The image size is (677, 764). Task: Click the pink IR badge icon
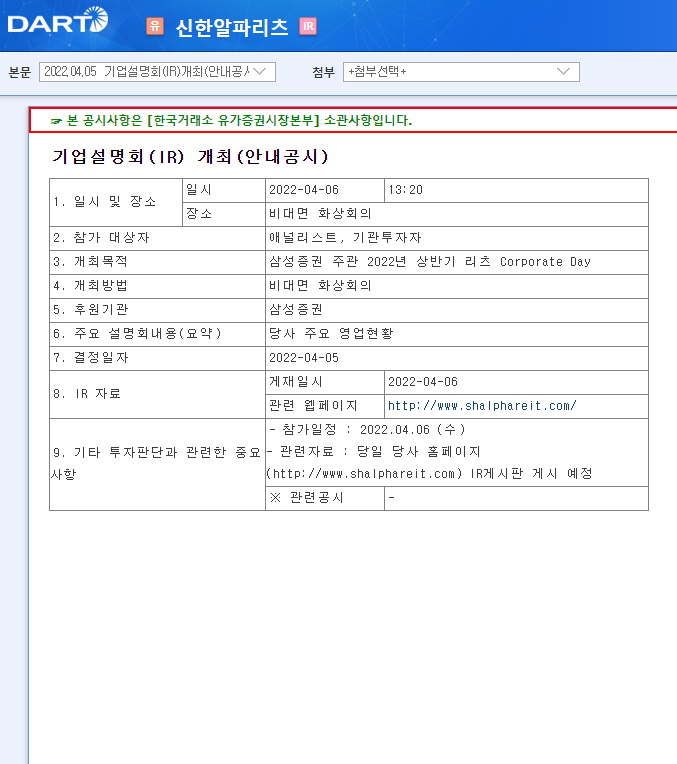click(x=308, y=26)
